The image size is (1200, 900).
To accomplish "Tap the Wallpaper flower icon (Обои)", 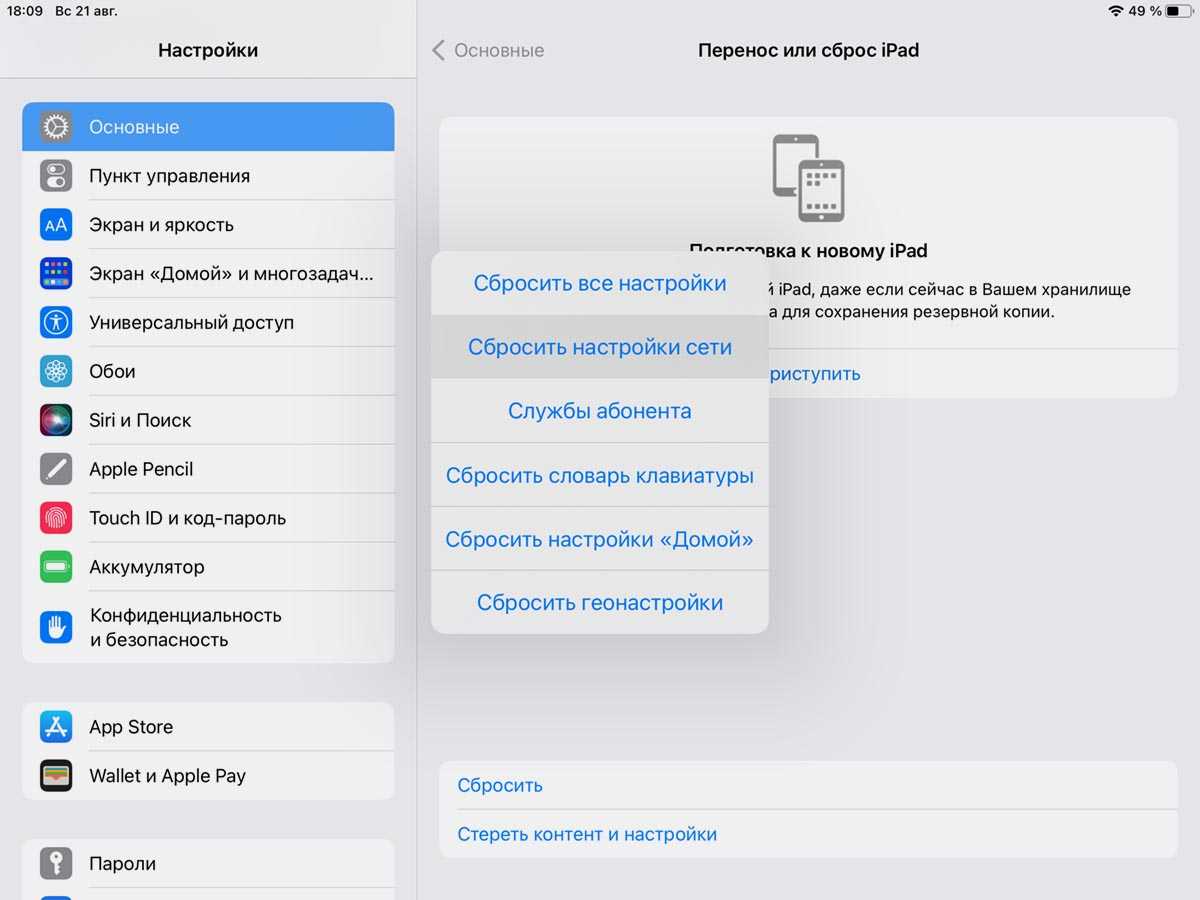I will [x=56, y=371].
